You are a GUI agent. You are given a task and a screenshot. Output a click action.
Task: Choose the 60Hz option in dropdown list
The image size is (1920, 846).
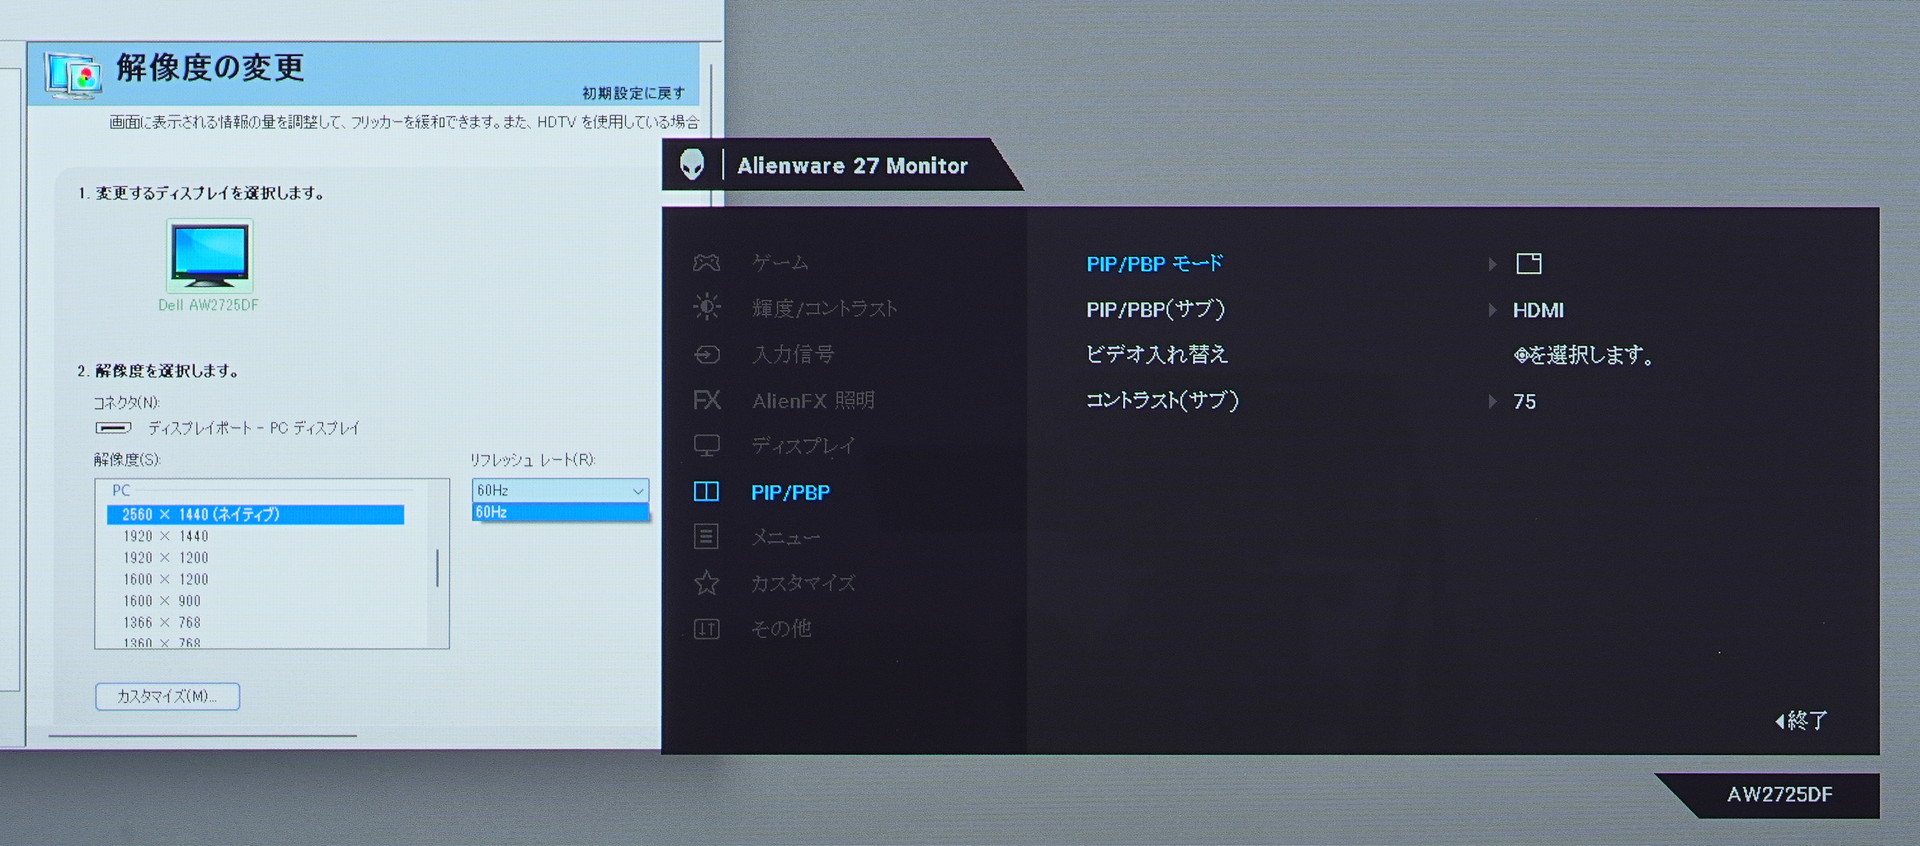pyautogui.click(x=560, y=512)
